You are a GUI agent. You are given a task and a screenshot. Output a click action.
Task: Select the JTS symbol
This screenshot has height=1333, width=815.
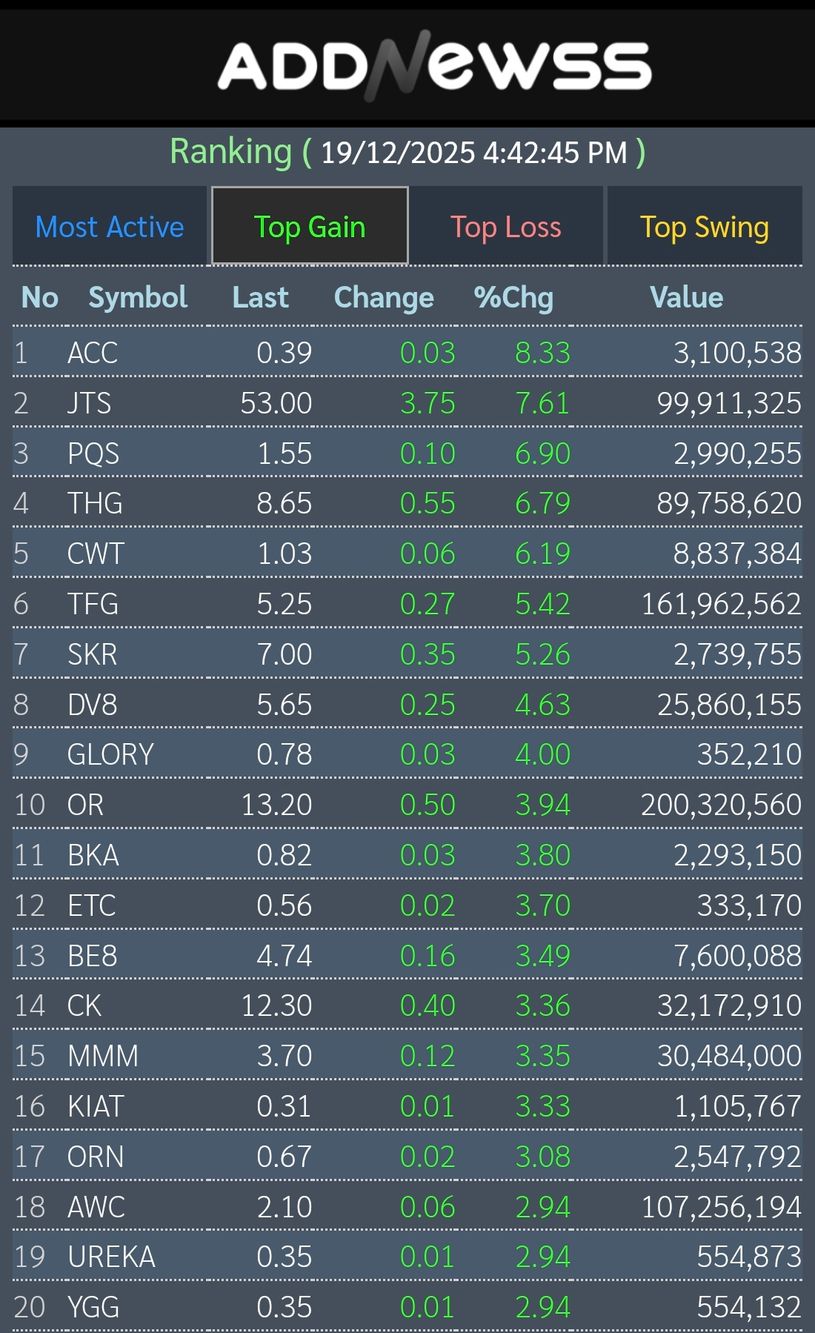point(89,403)
